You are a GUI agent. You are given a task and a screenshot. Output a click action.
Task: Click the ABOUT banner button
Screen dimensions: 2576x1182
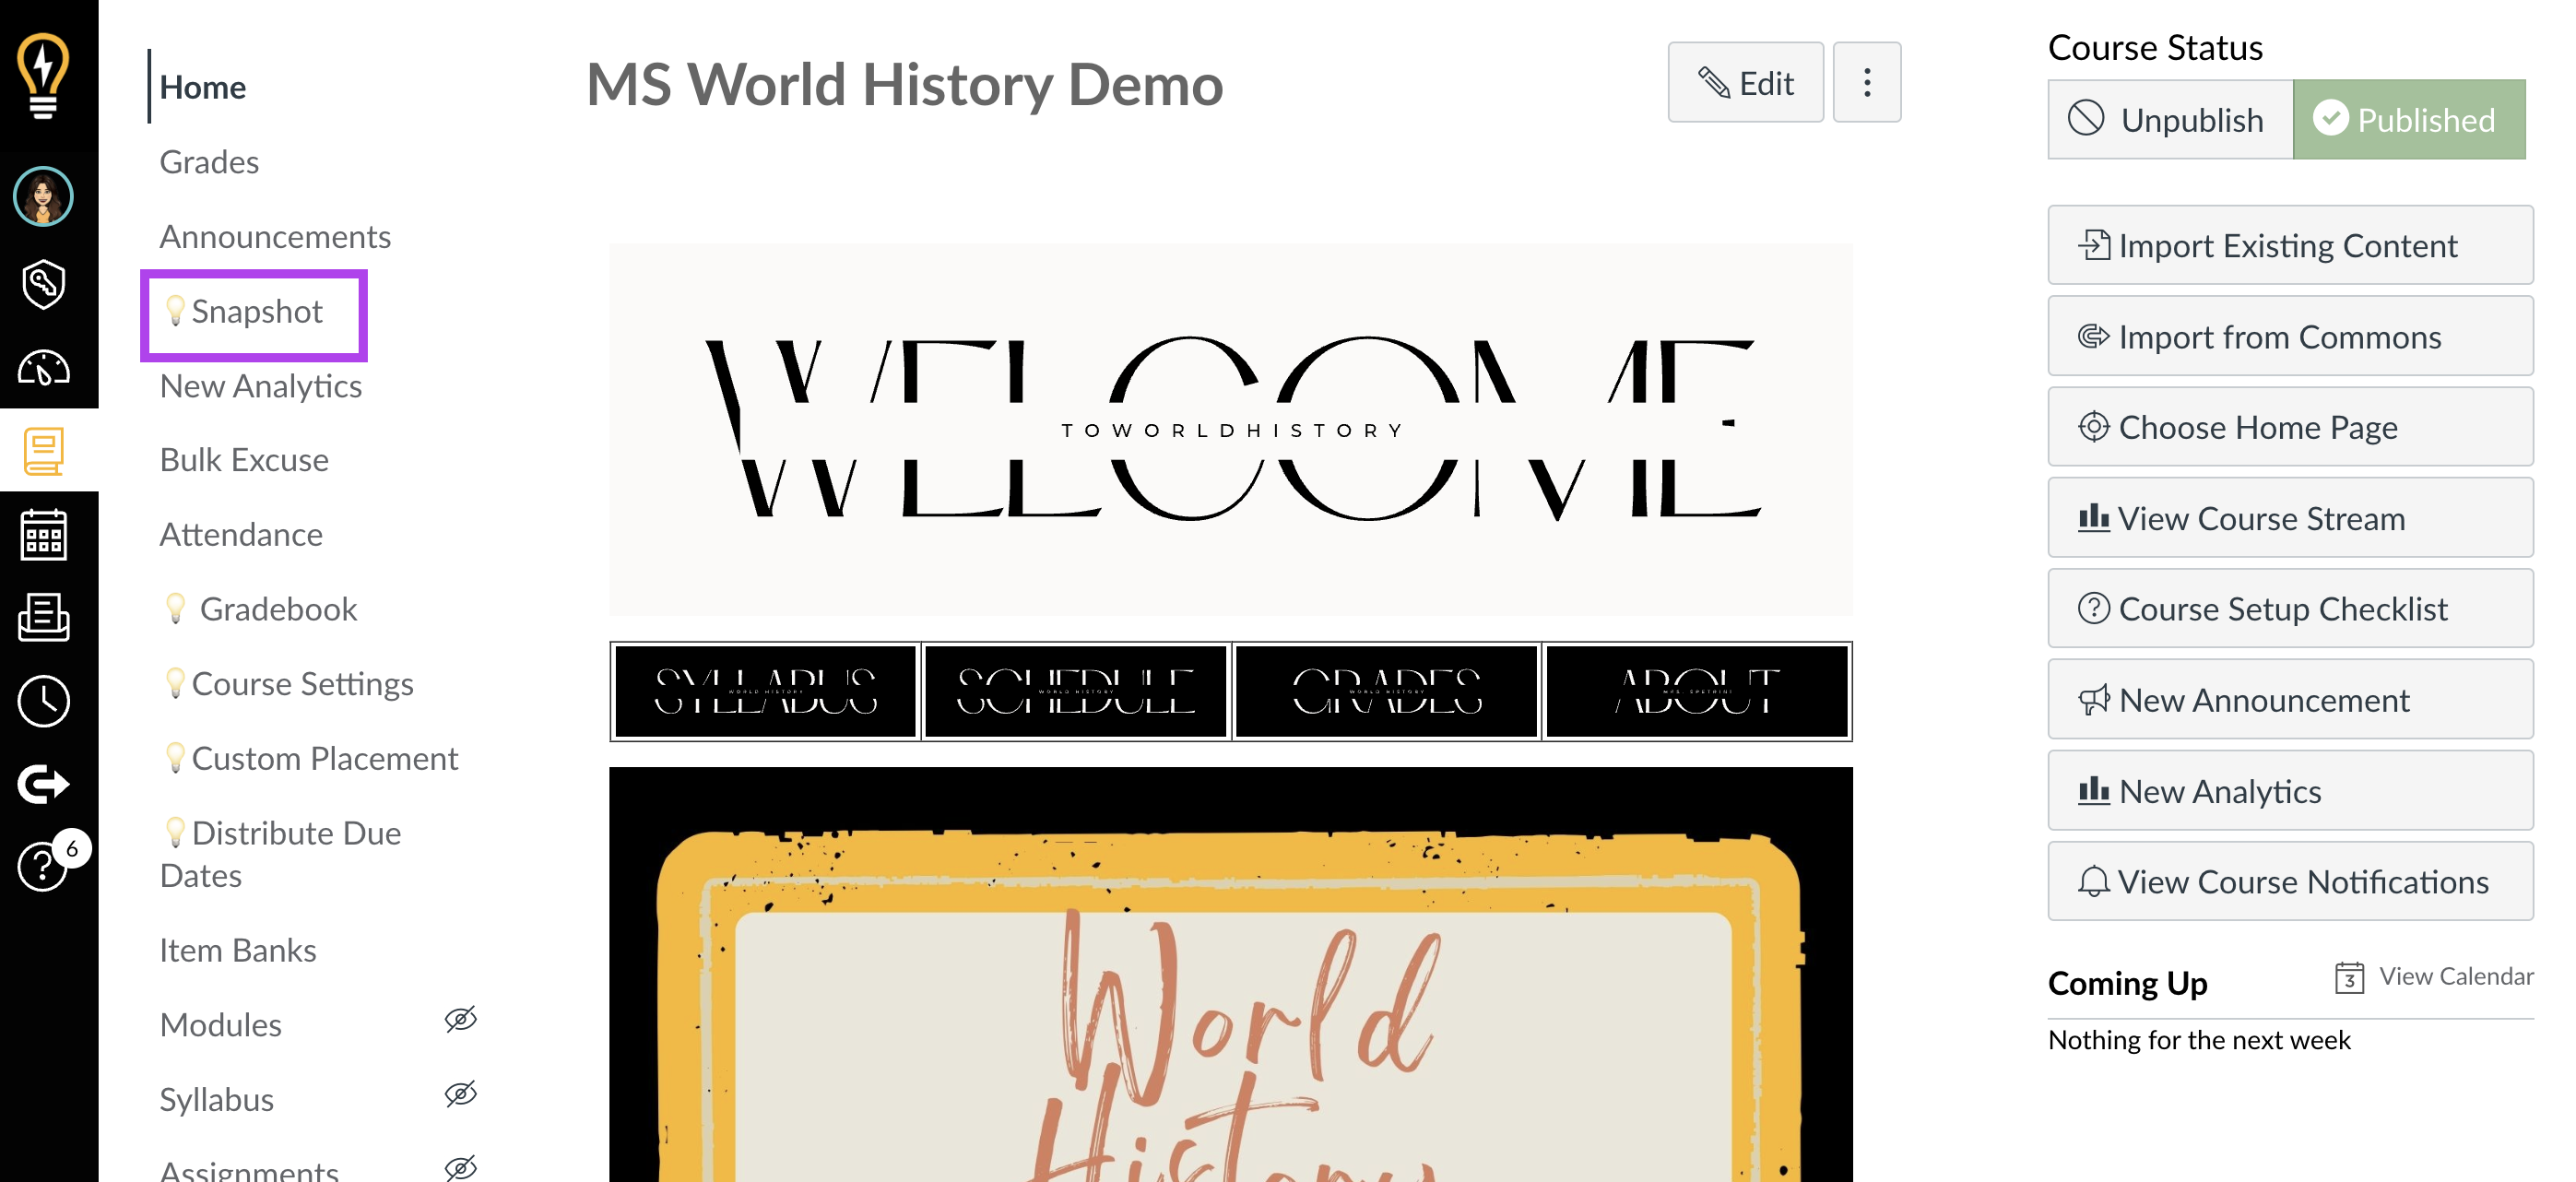(1696, 692)
